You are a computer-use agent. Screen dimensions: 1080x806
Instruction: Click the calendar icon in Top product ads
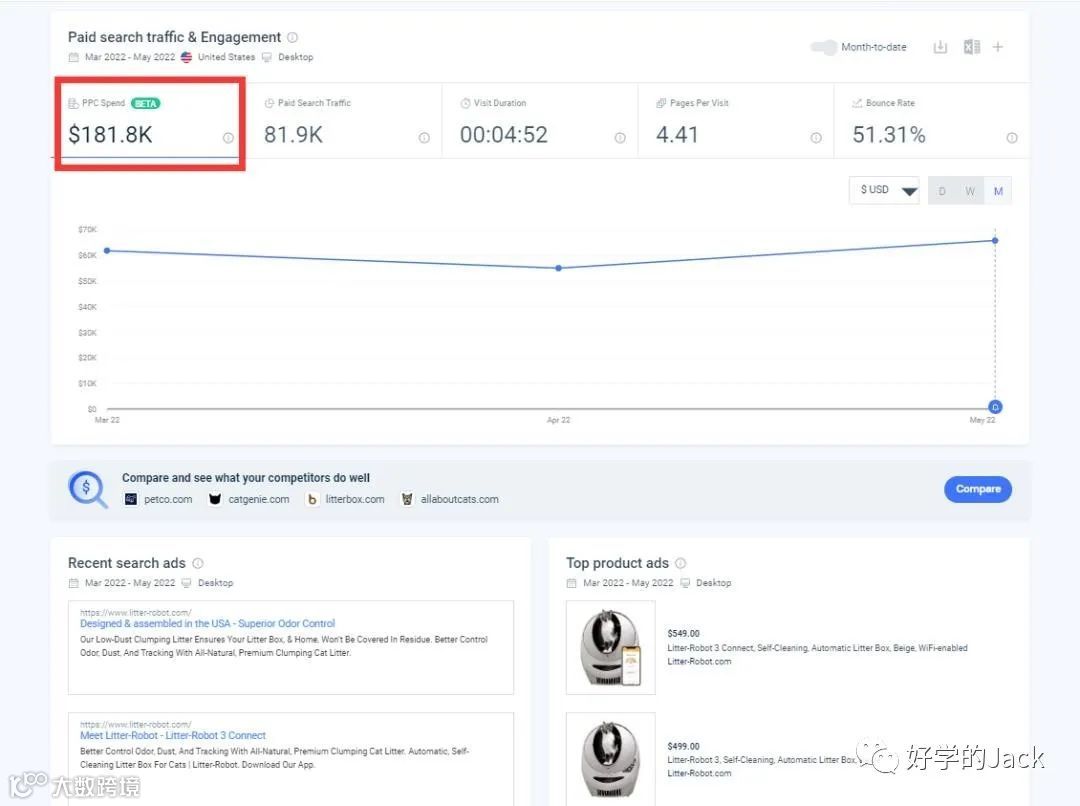[x=572, y=583]
